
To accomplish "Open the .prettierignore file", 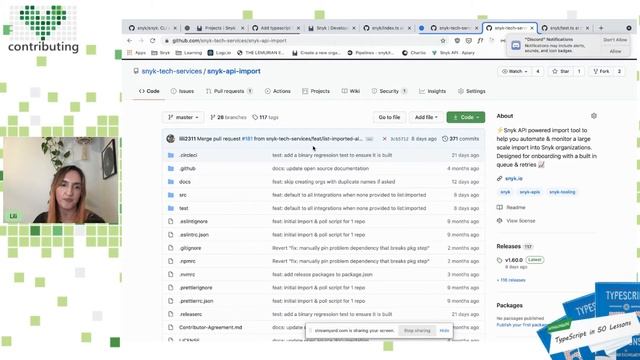I will pos(196,288).
